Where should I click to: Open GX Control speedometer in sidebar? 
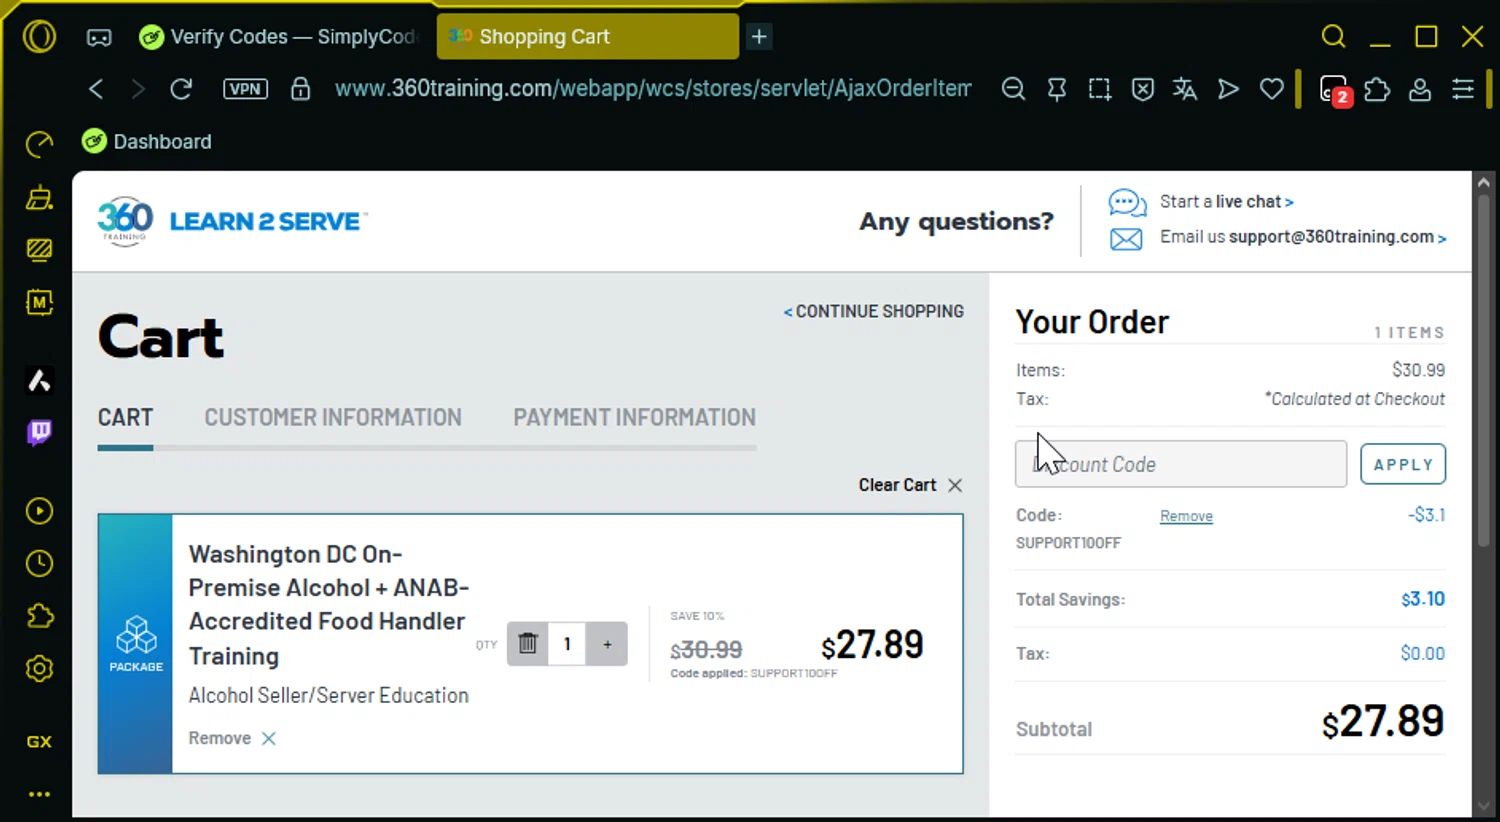tap(39, 145)
